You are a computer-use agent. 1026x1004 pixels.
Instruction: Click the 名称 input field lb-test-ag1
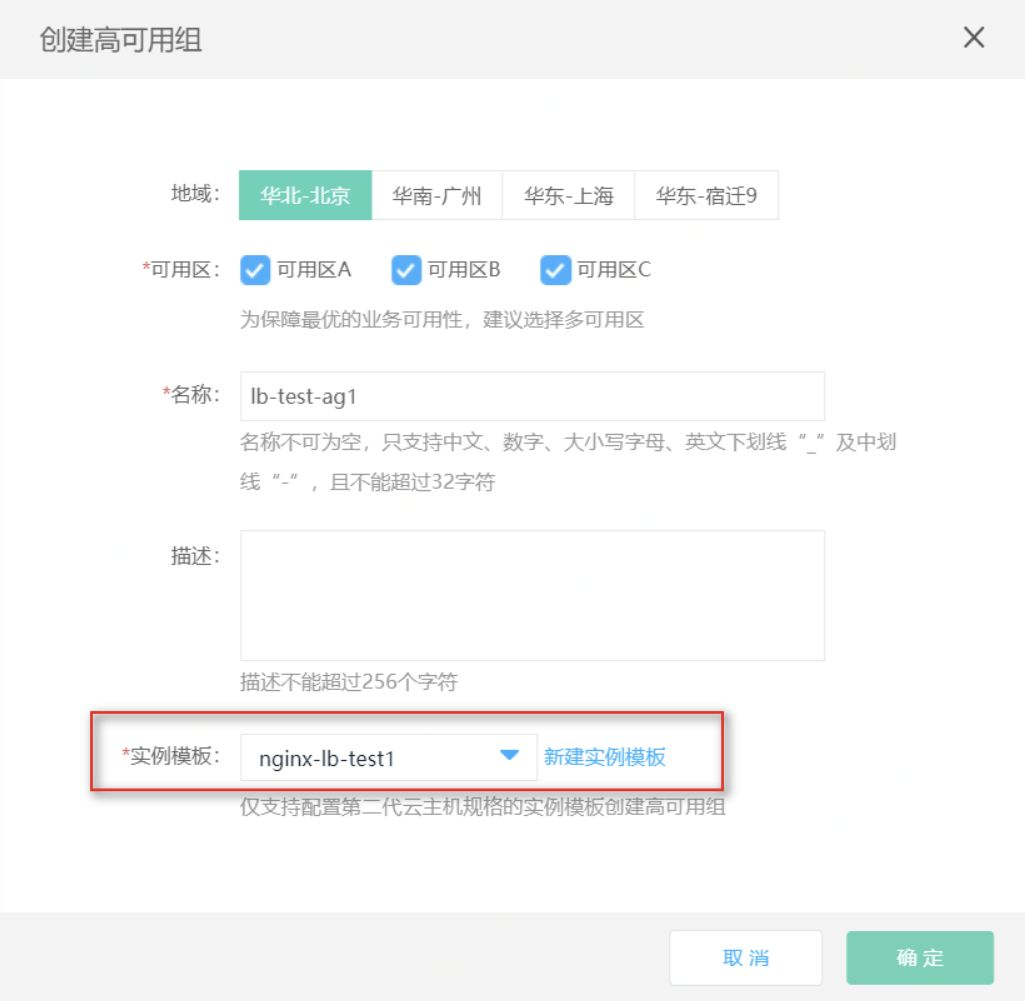(x=532, y=397)
